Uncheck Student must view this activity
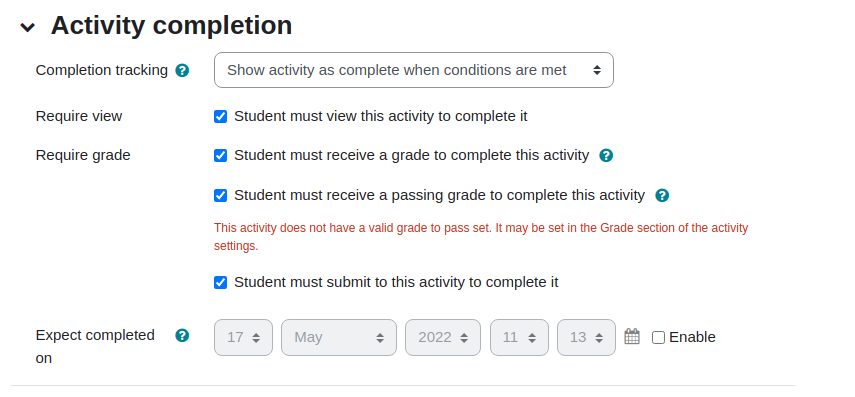The width and height of the screenshot is (855, 397). coord(220,116)
